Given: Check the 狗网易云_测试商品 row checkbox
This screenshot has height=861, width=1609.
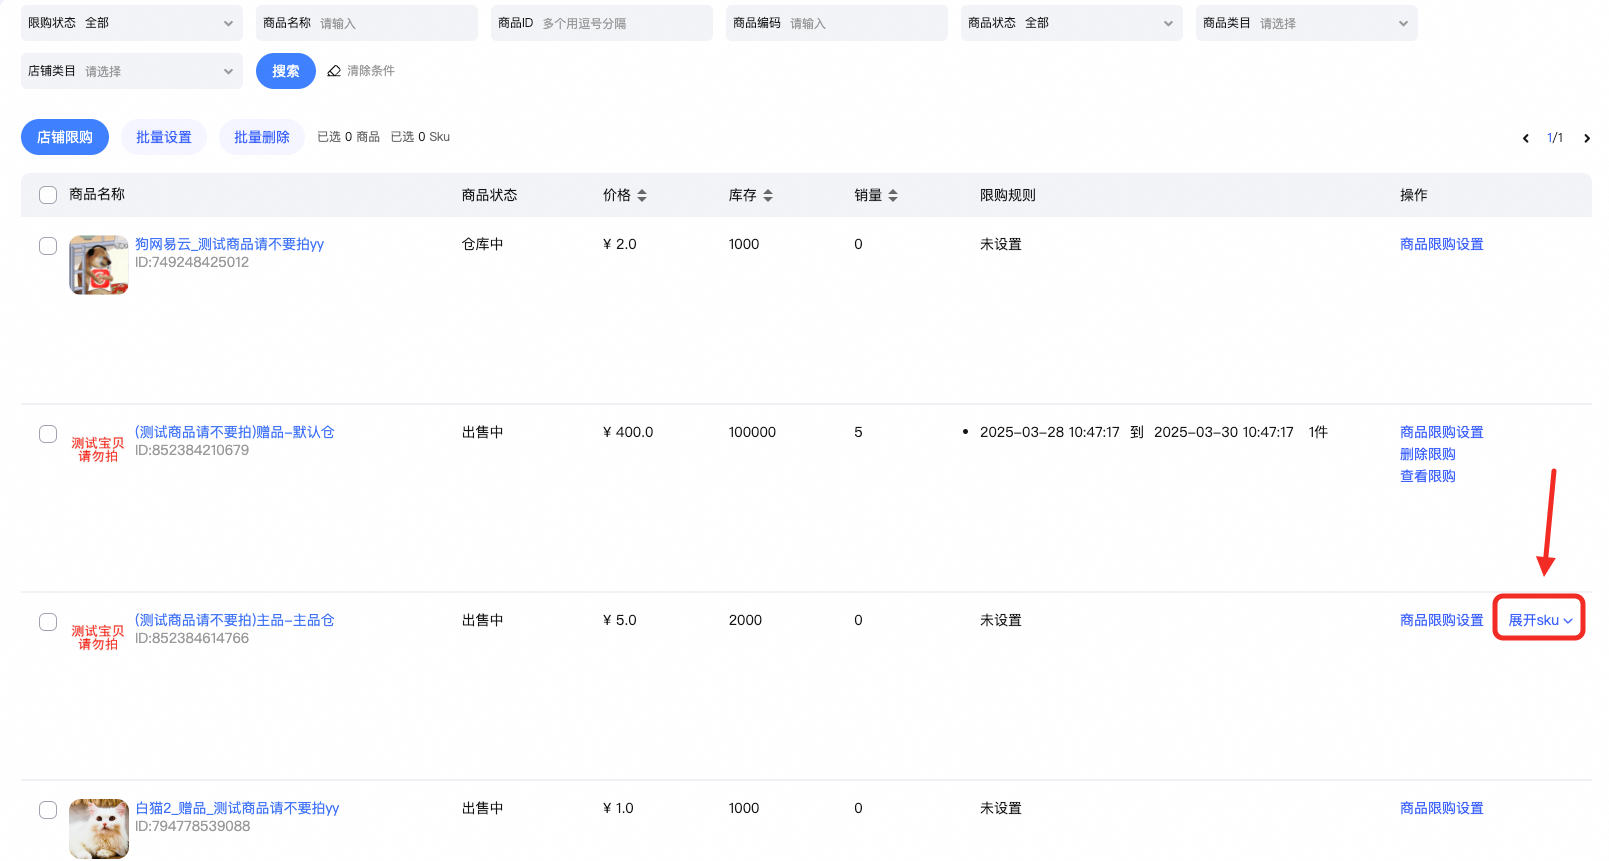Looking at the screenshot, I should pos(48,246).
